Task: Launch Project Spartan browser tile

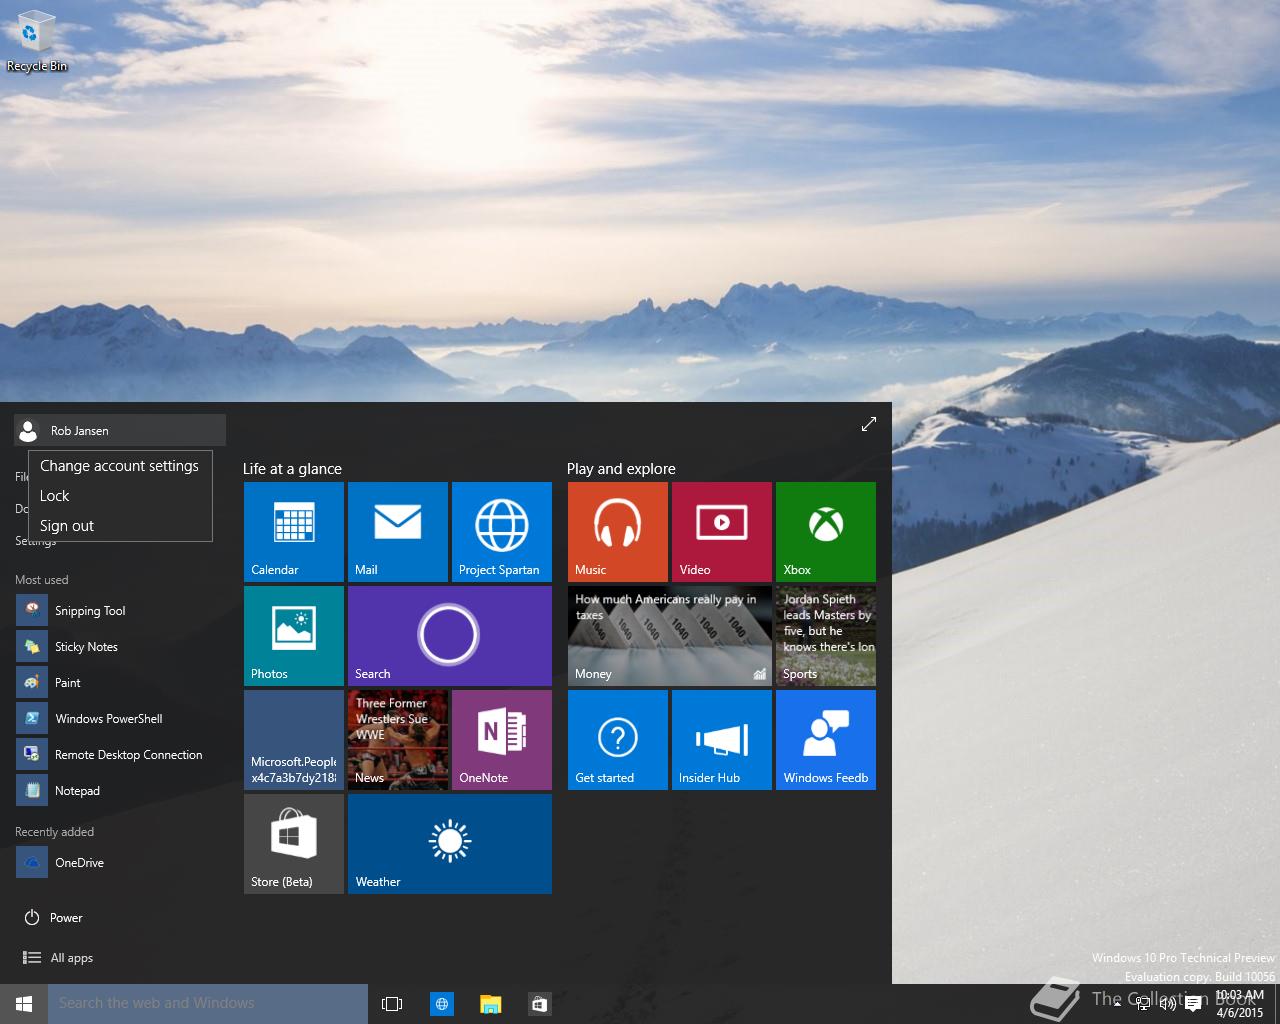Action: [x=502, y=532]
